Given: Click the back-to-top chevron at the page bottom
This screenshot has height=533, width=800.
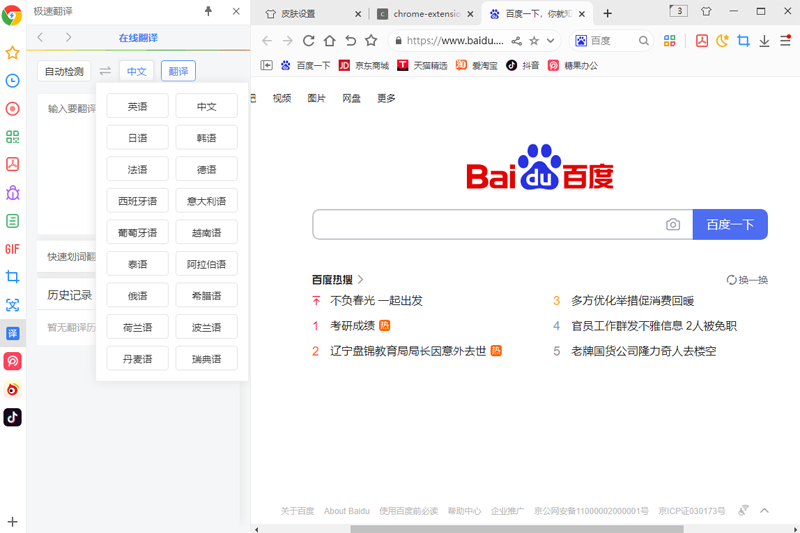Looking at the screenshot, I should (x=764, y=511).
